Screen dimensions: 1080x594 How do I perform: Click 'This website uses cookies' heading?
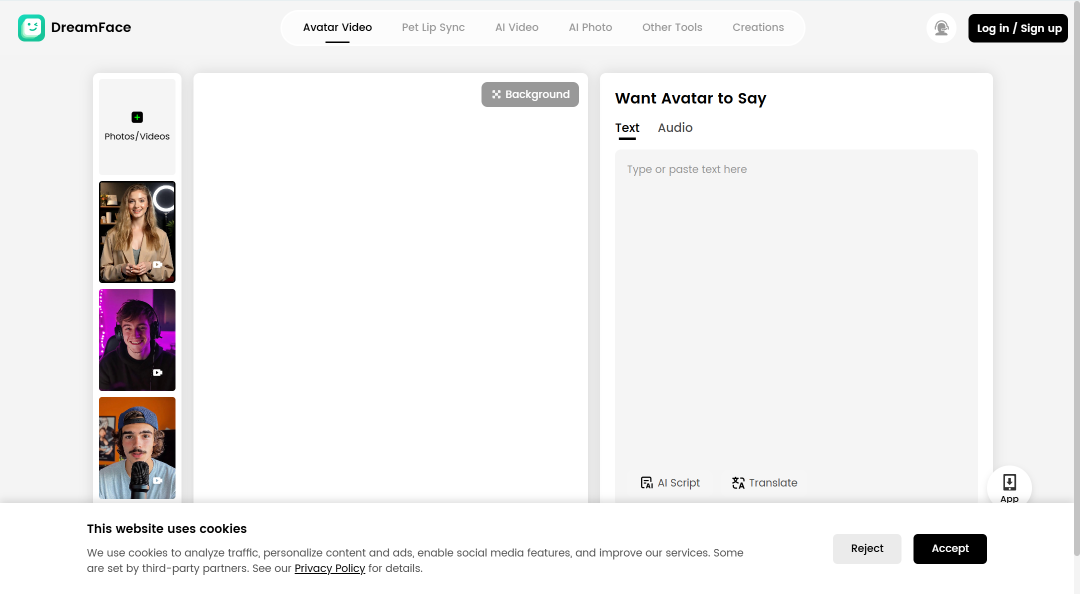(x=167, y=529)
